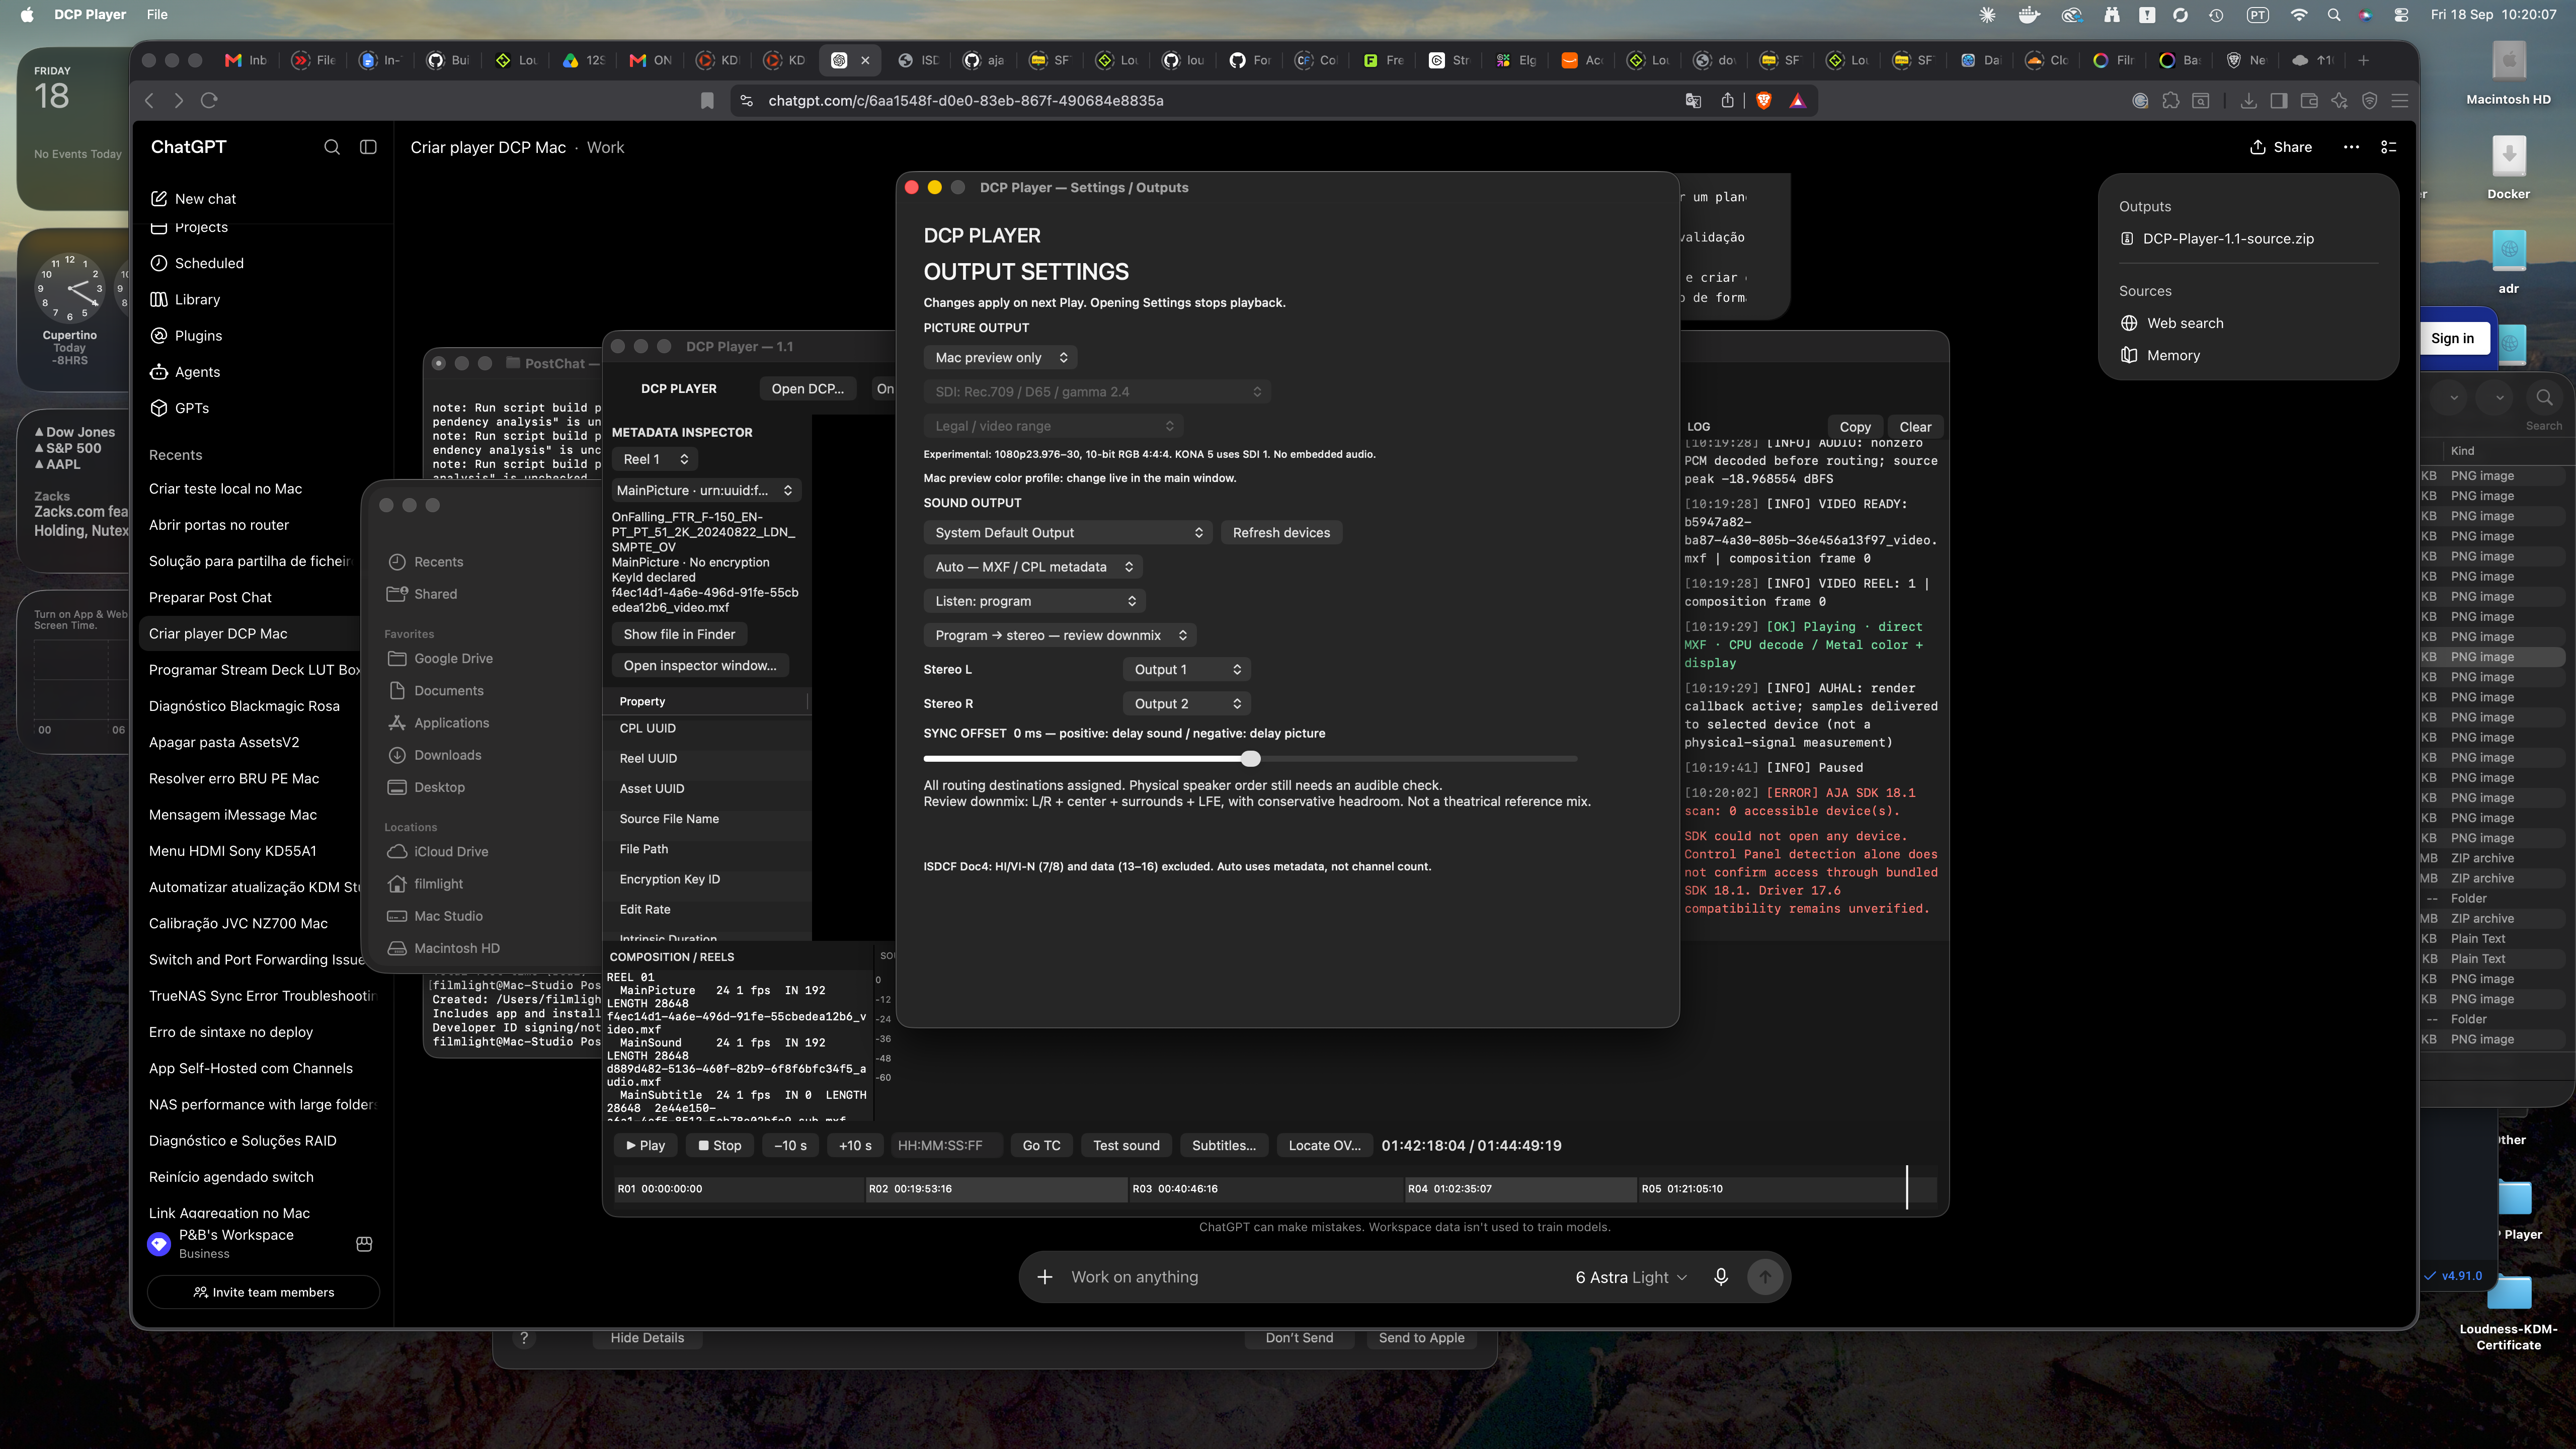Viewport: 2576px width, 1449px height.
Task: Click the Stop button in DCP Player
Action: 720,1145
